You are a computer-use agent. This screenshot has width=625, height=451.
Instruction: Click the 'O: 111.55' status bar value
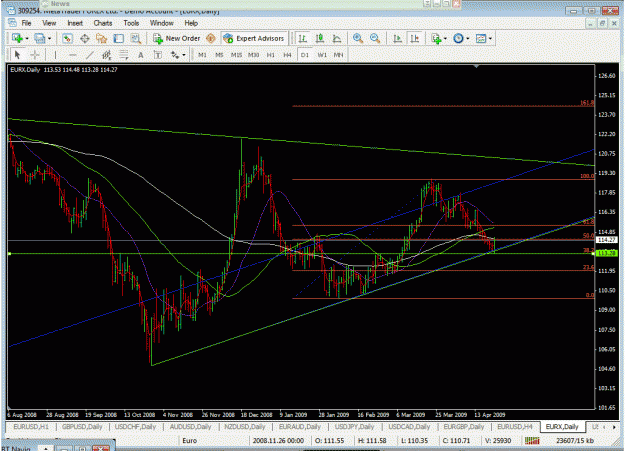point(329,440)
